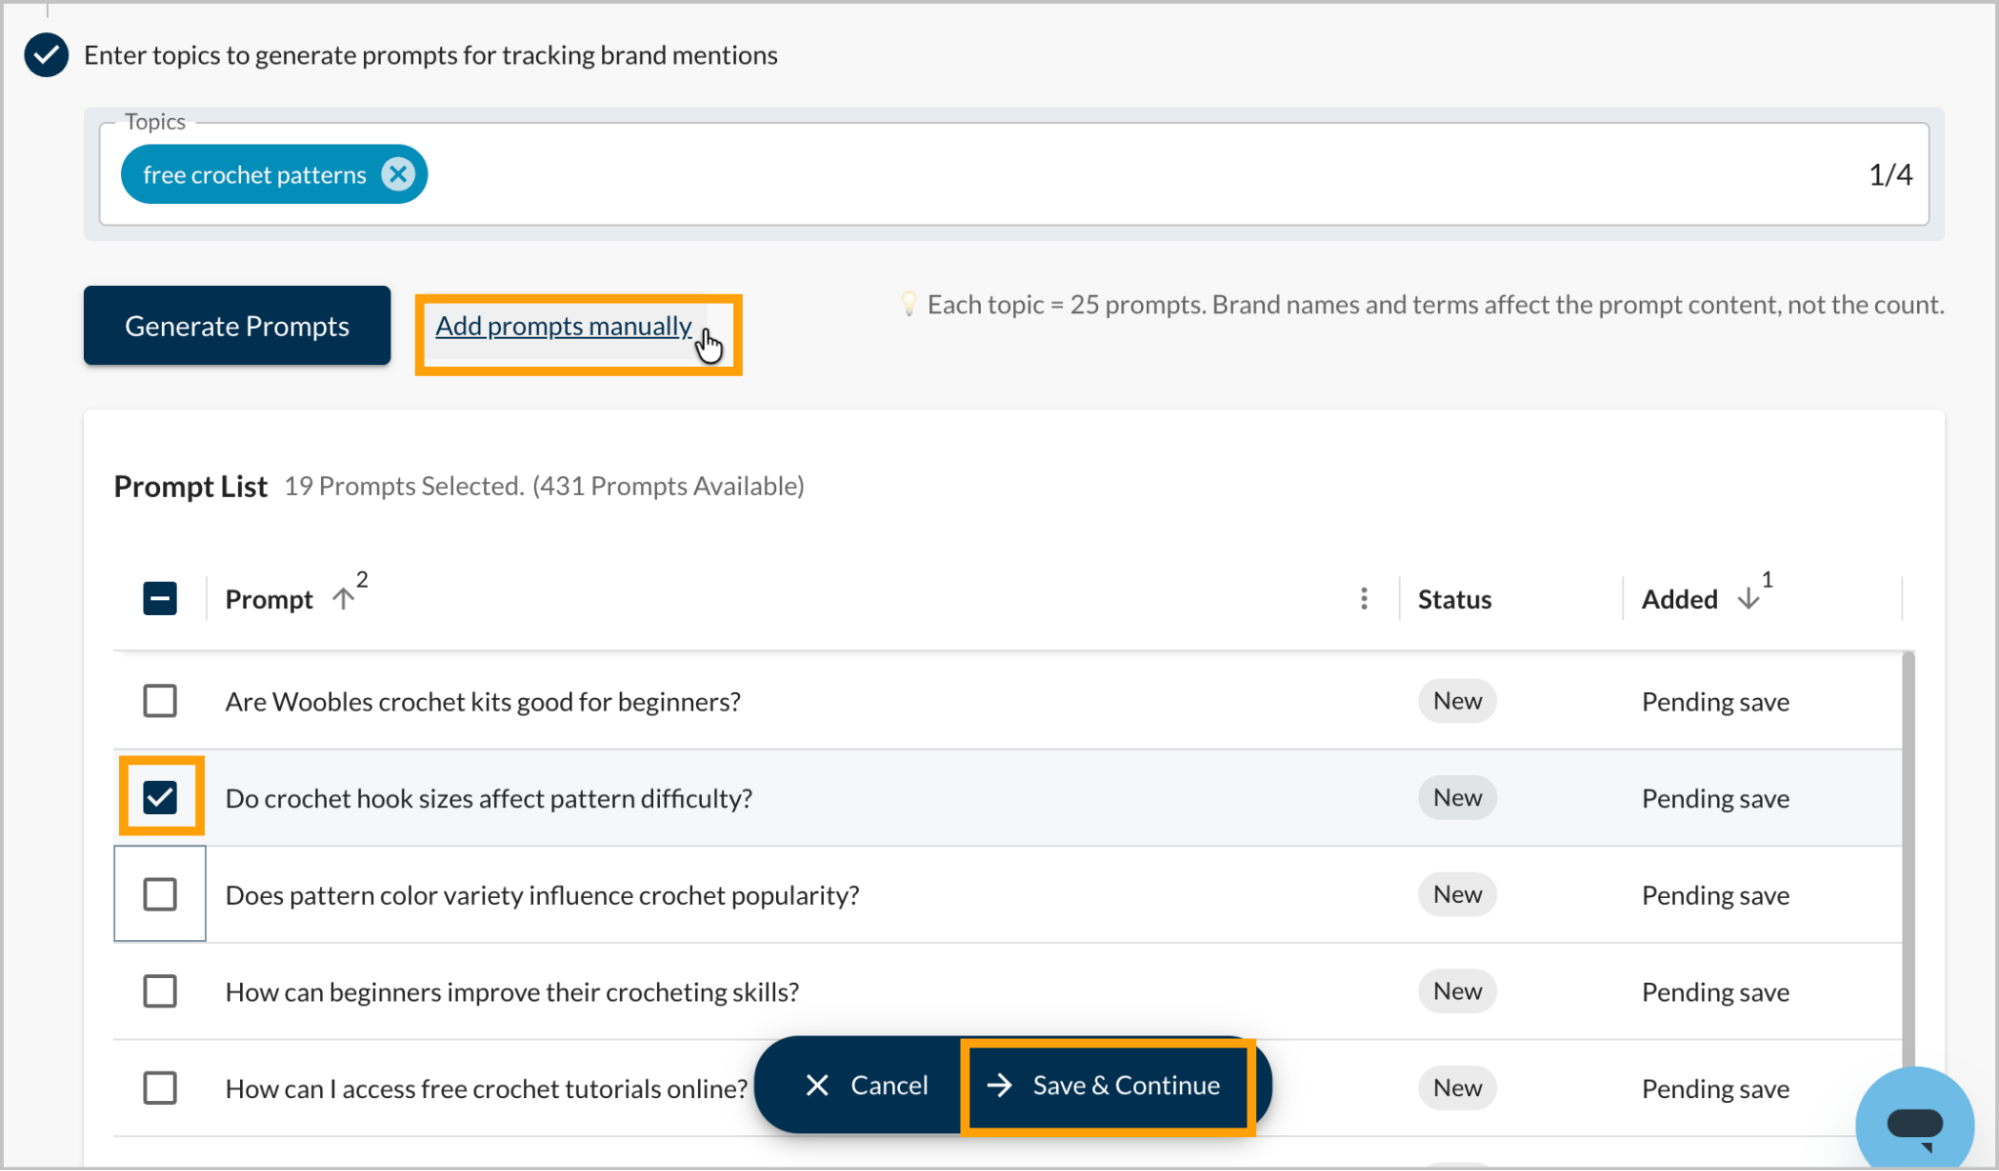Select 'Are Woobles crochet kits good for beginners?' text
This screenshot has height=1171, width=1999.
click(x=483, y=702)
